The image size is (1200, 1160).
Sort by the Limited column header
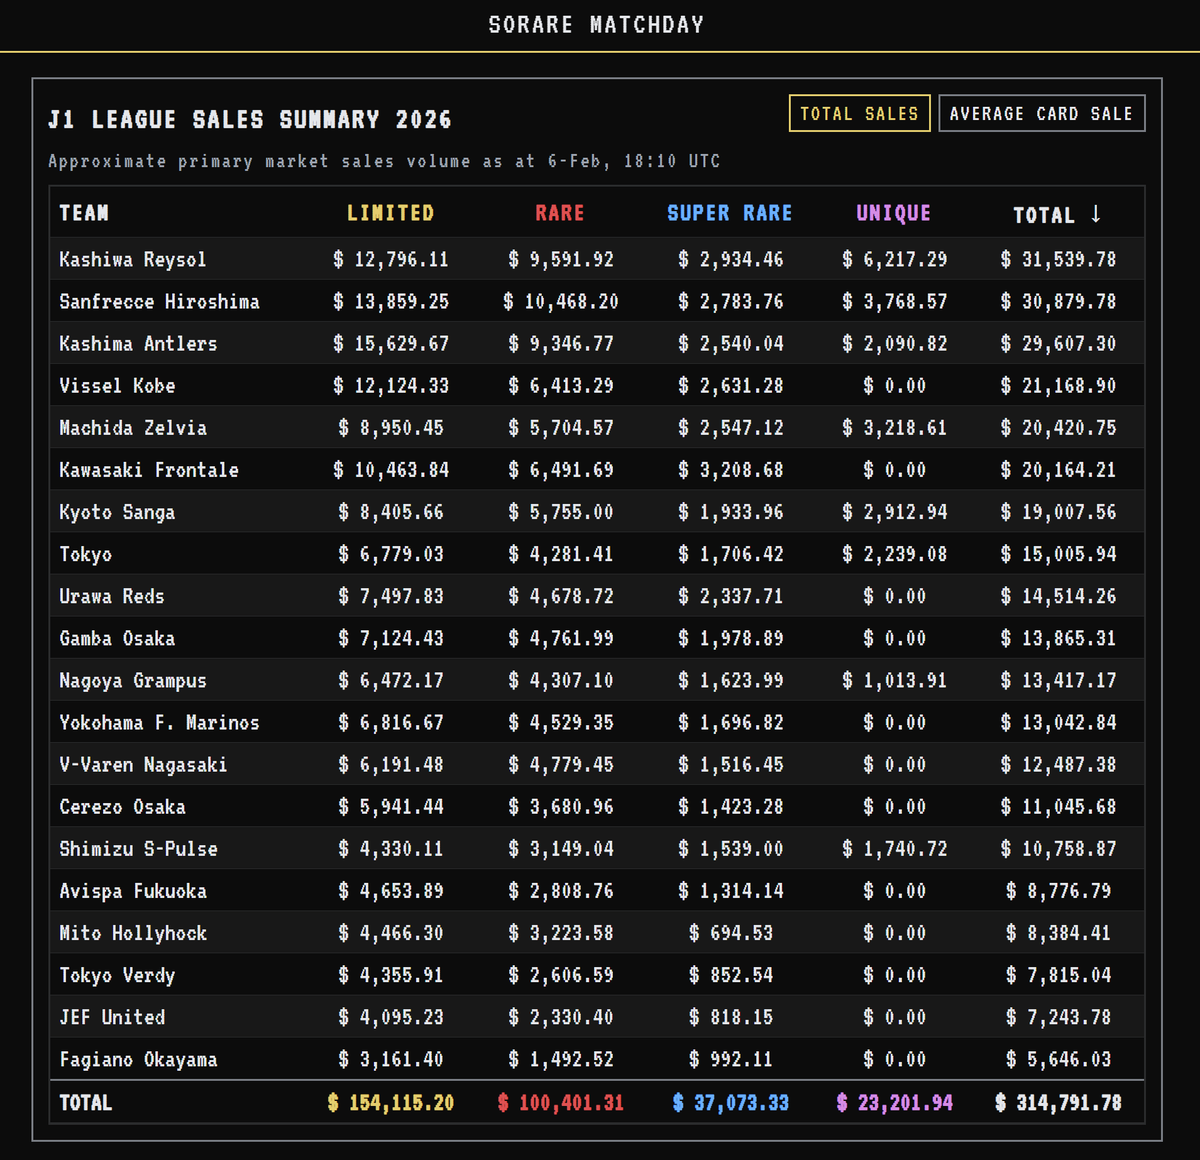(391, 213)
